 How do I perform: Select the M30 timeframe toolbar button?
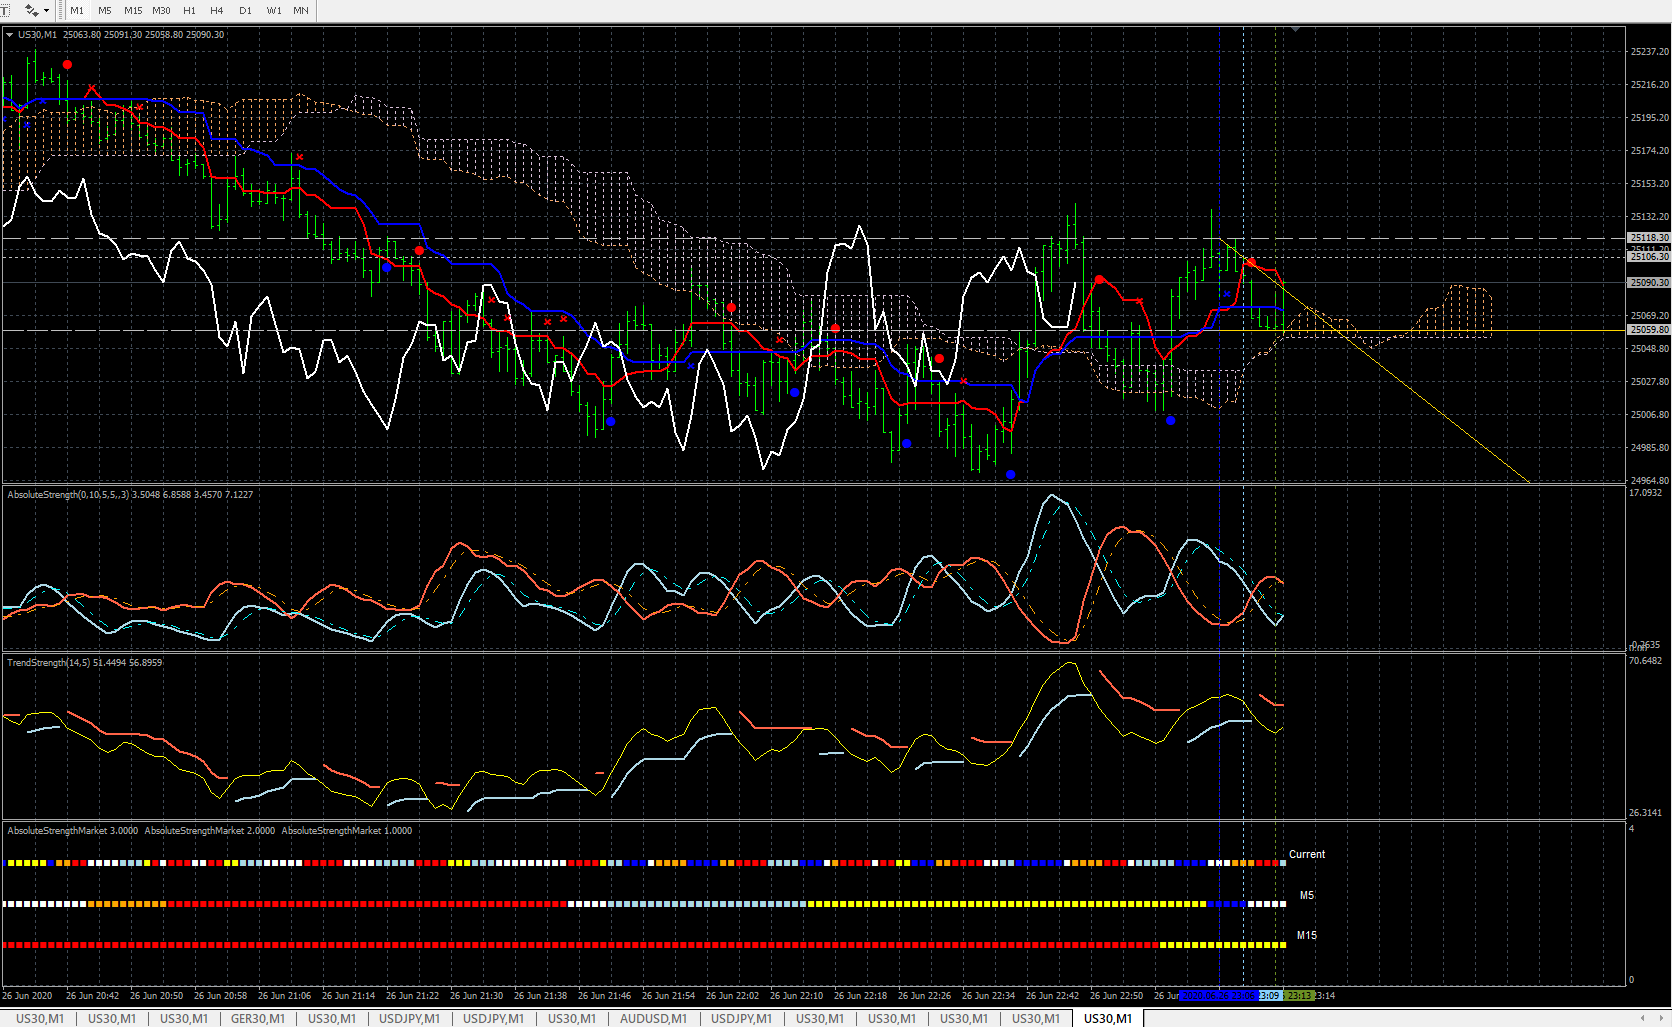[161, 10]
